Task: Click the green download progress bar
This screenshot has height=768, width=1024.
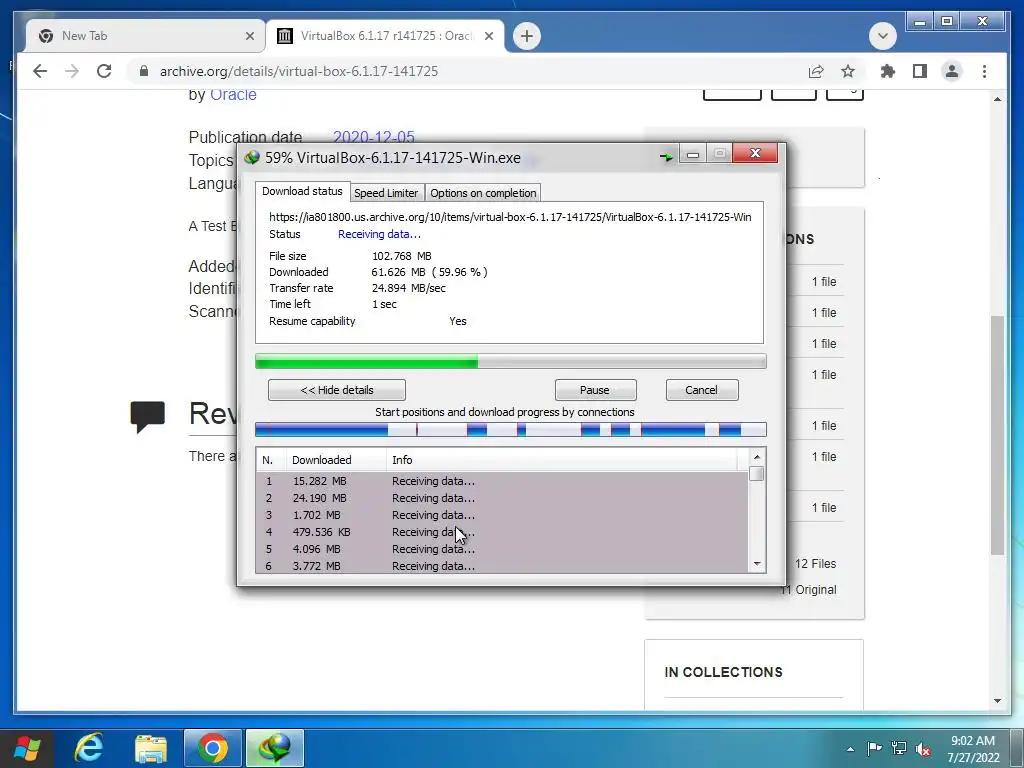Action: click(x=510, y=361)
